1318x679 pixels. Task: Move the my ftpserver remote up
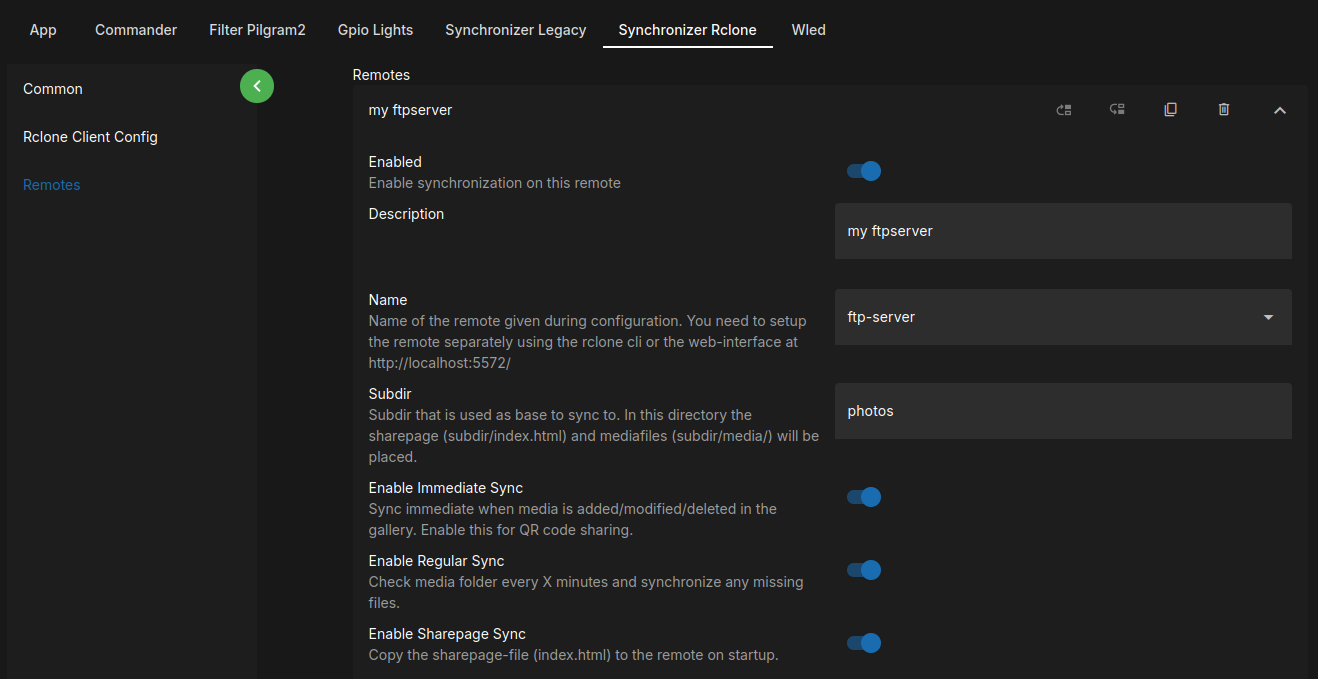pos(1064,109)
